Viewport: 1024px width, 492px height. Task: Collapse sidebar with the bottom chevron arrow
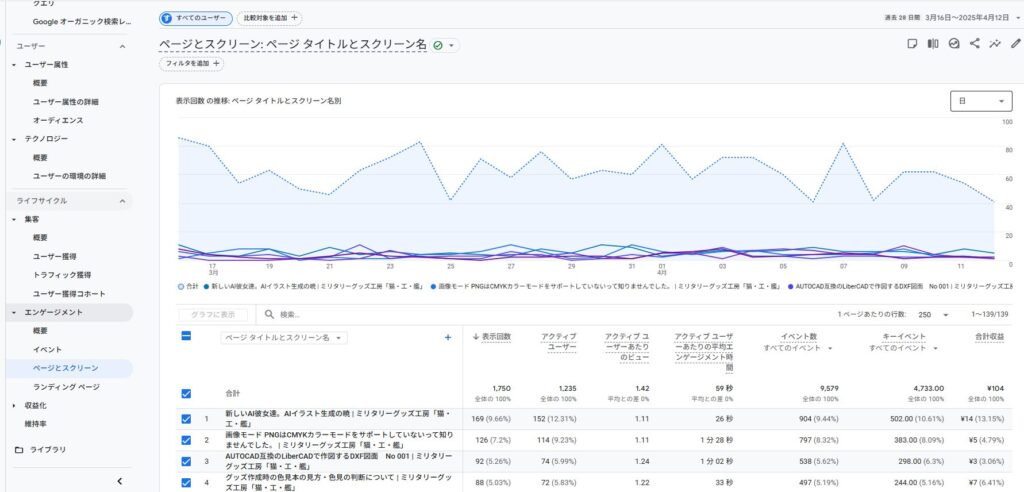coord(120,481)
